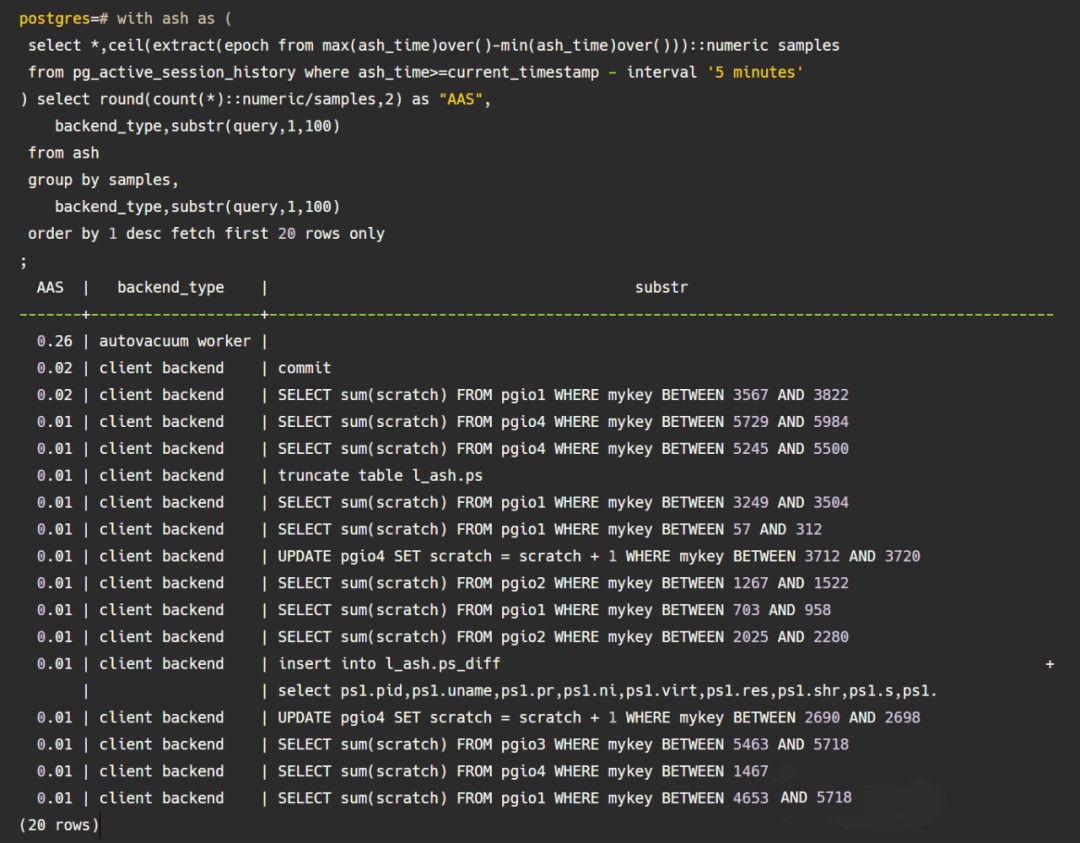Click the backend_type column header

tap(170, 288)
